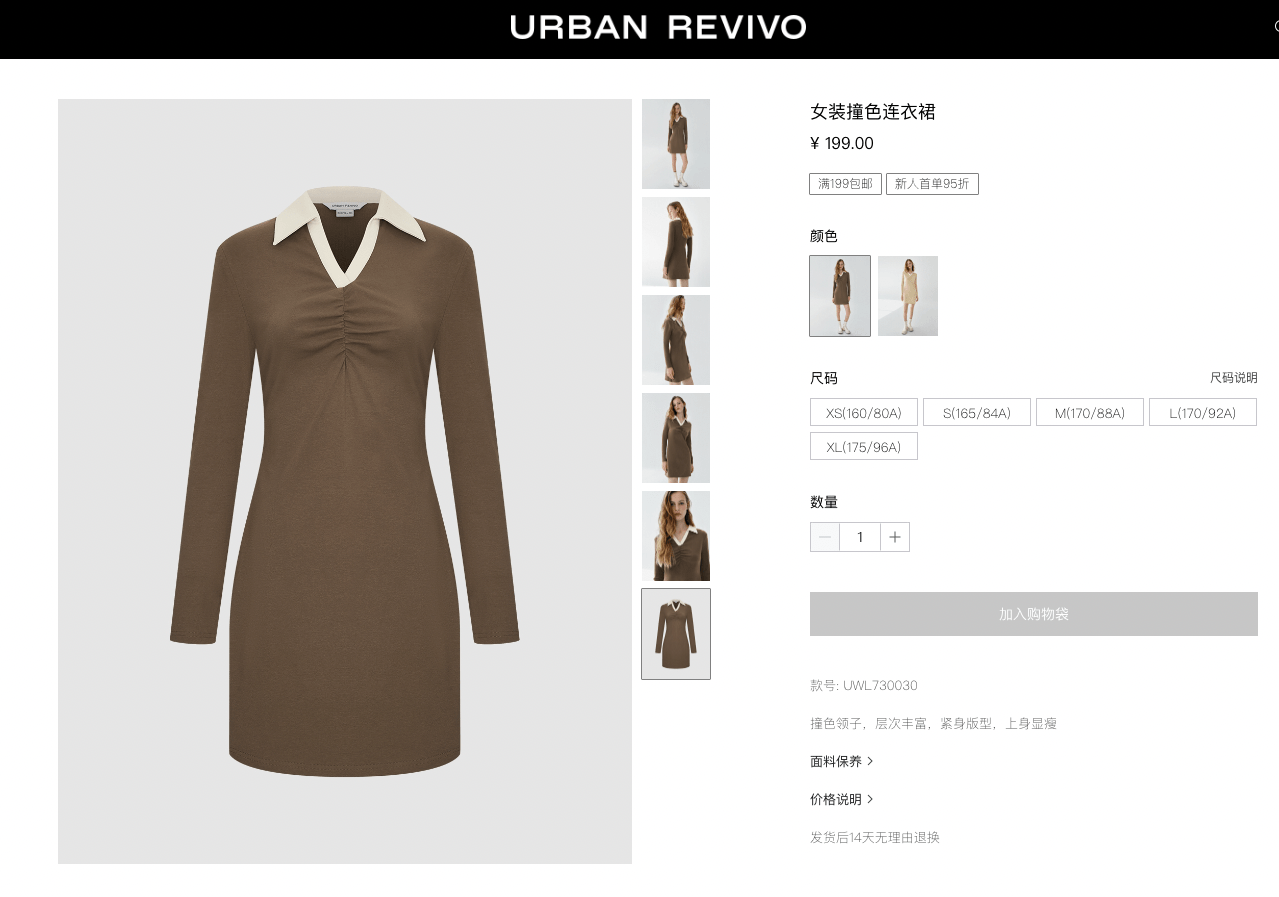Click the style number 款号: UWL730030
Image resolution: width=1279 pixels, height=897 pixels.
coord(864,685)
